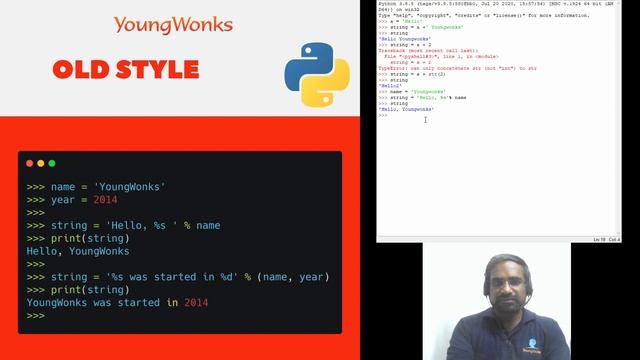Click the empty shell prompt at bottom of IDLE
Image resolution: width=640 pixels, height=360 pixels.
click(x=382, y=116)
